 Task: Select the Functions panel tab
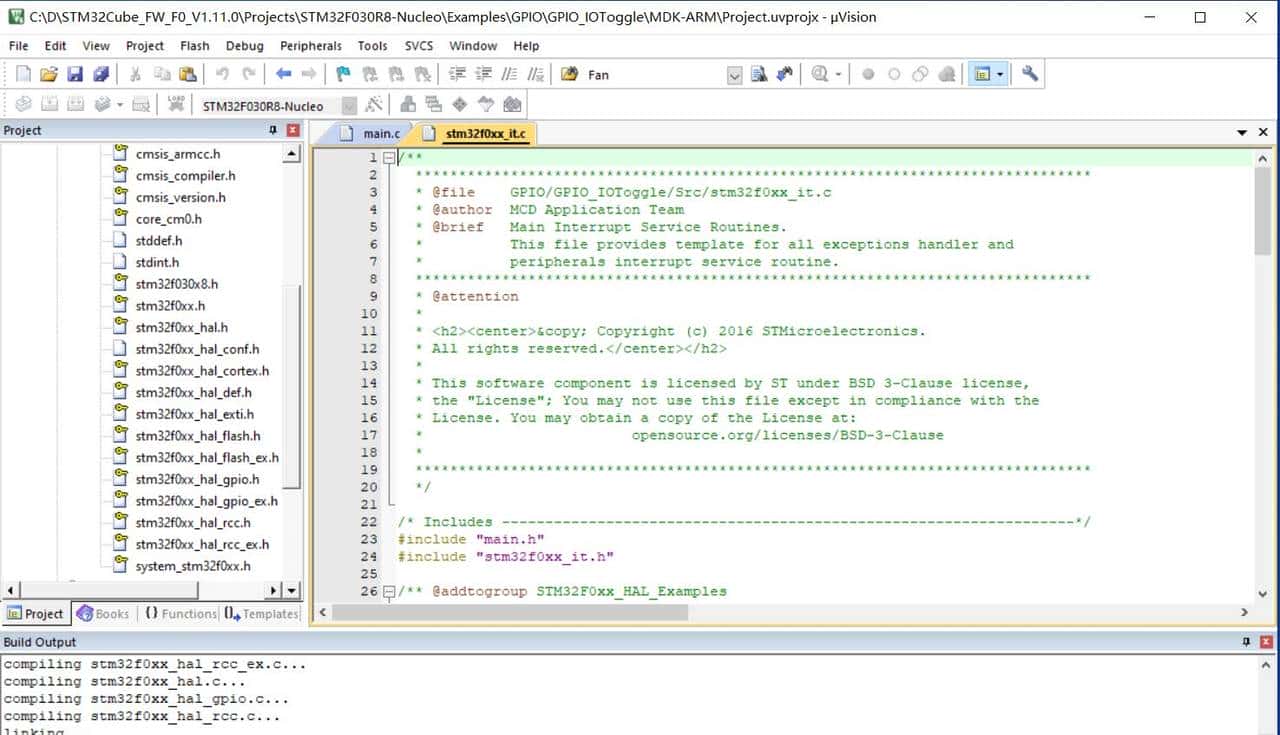coord(181,614)
